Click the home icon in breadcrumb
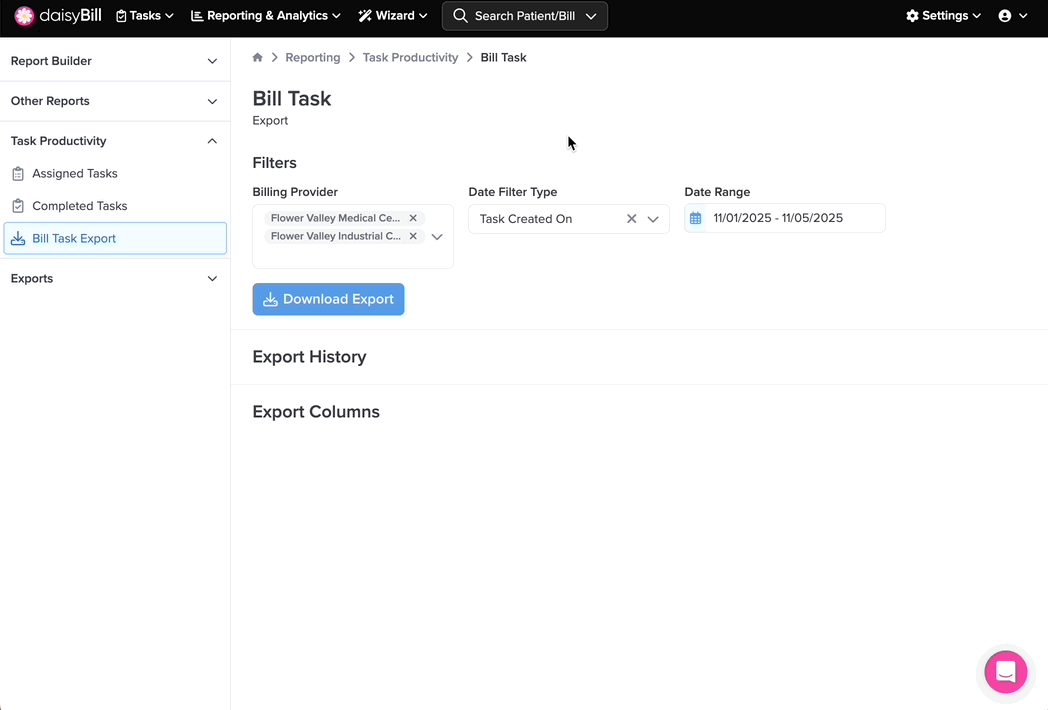This screenshot has width=1048, height=710. 258,58
